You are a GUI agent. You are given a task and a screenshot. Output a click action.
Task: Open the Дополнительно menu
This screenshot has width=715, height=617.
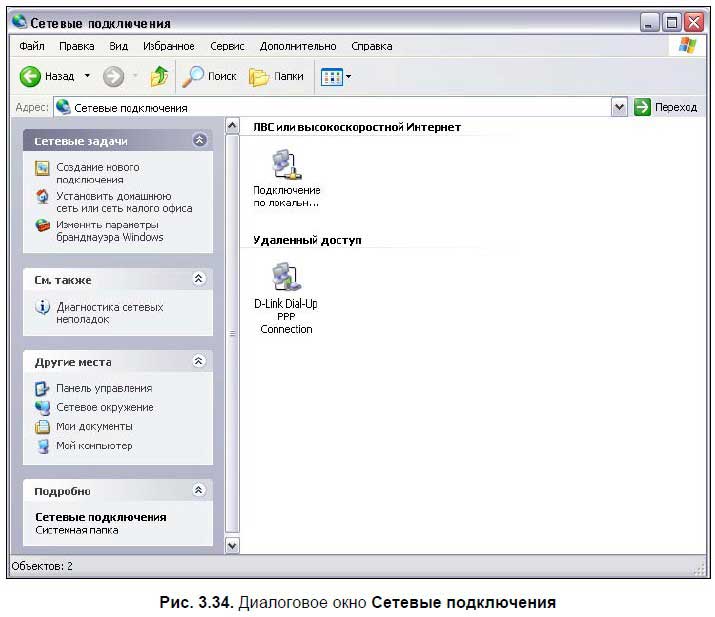pos(298,46)
